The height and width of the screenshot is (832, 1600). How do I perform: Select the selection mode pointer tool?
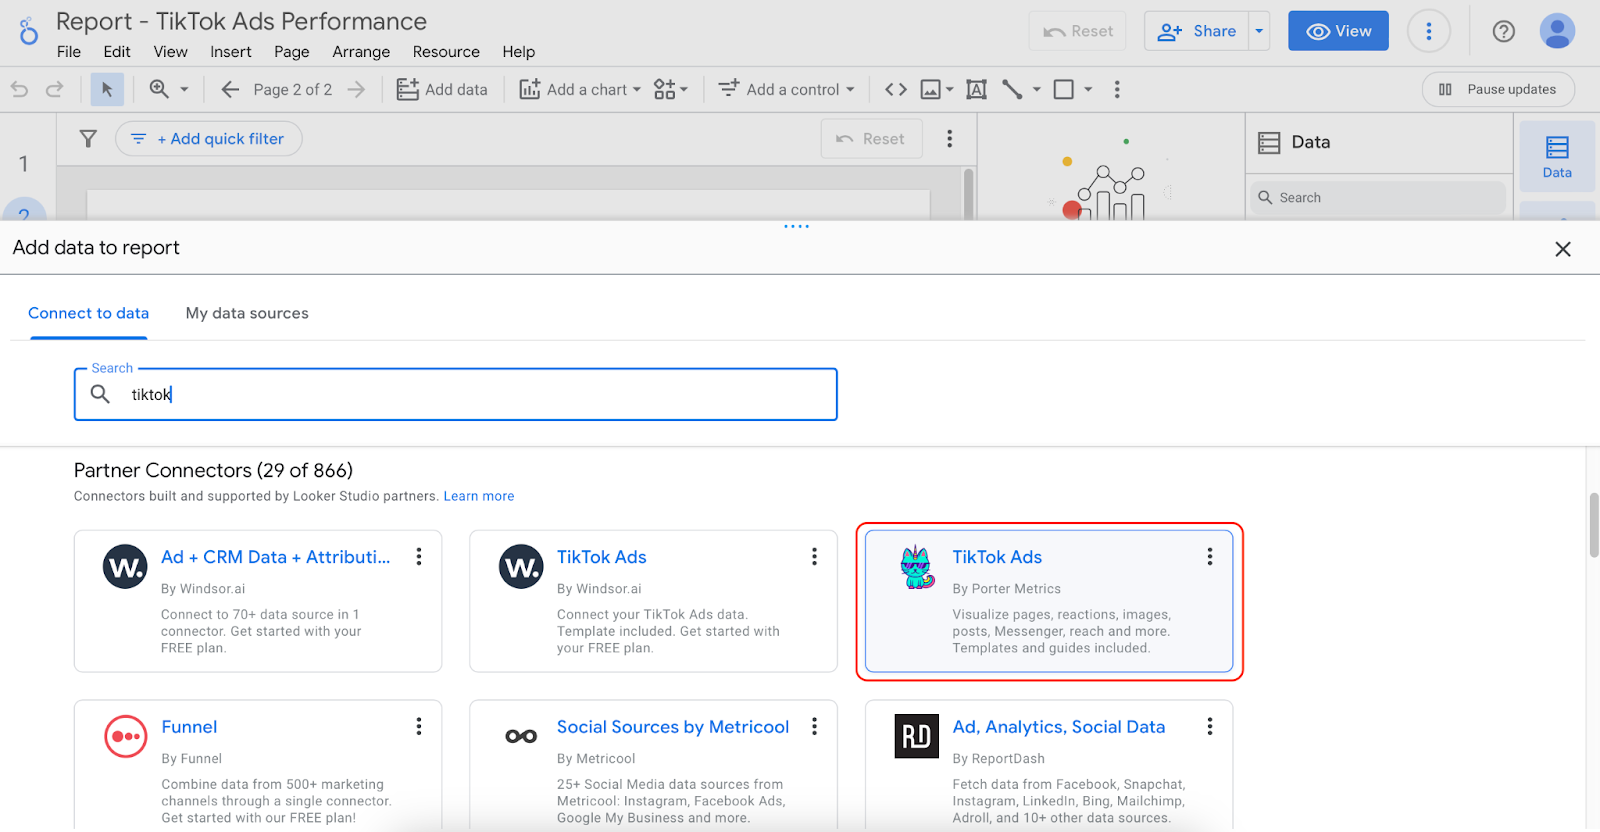tap(107, 89)
